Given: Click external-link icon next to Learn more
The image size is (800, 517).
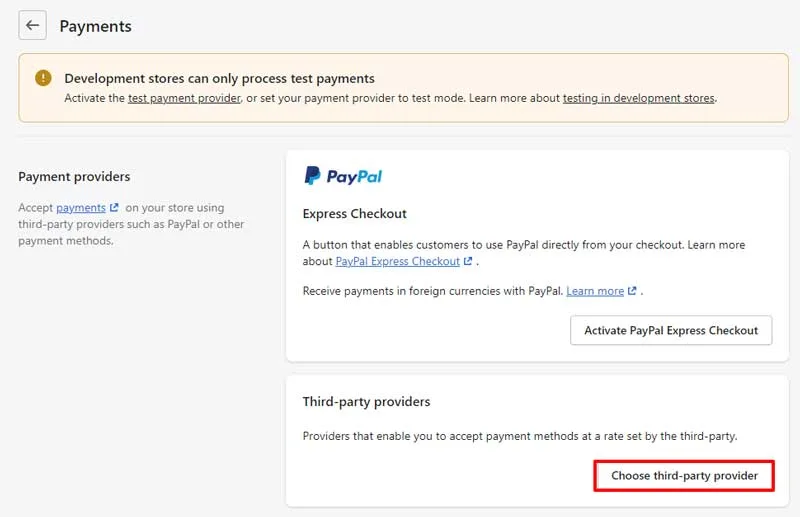Looking at the screenshot, I should [632, 291].
